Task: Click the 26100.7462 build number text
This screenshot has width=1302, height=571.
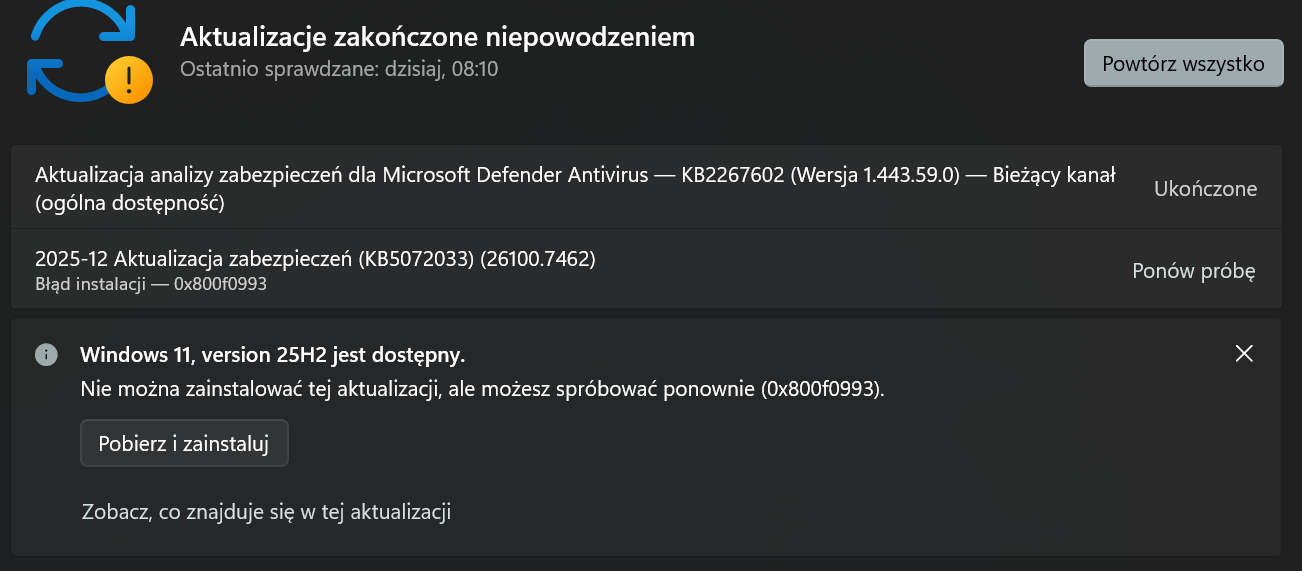Action: coord(538,259)
